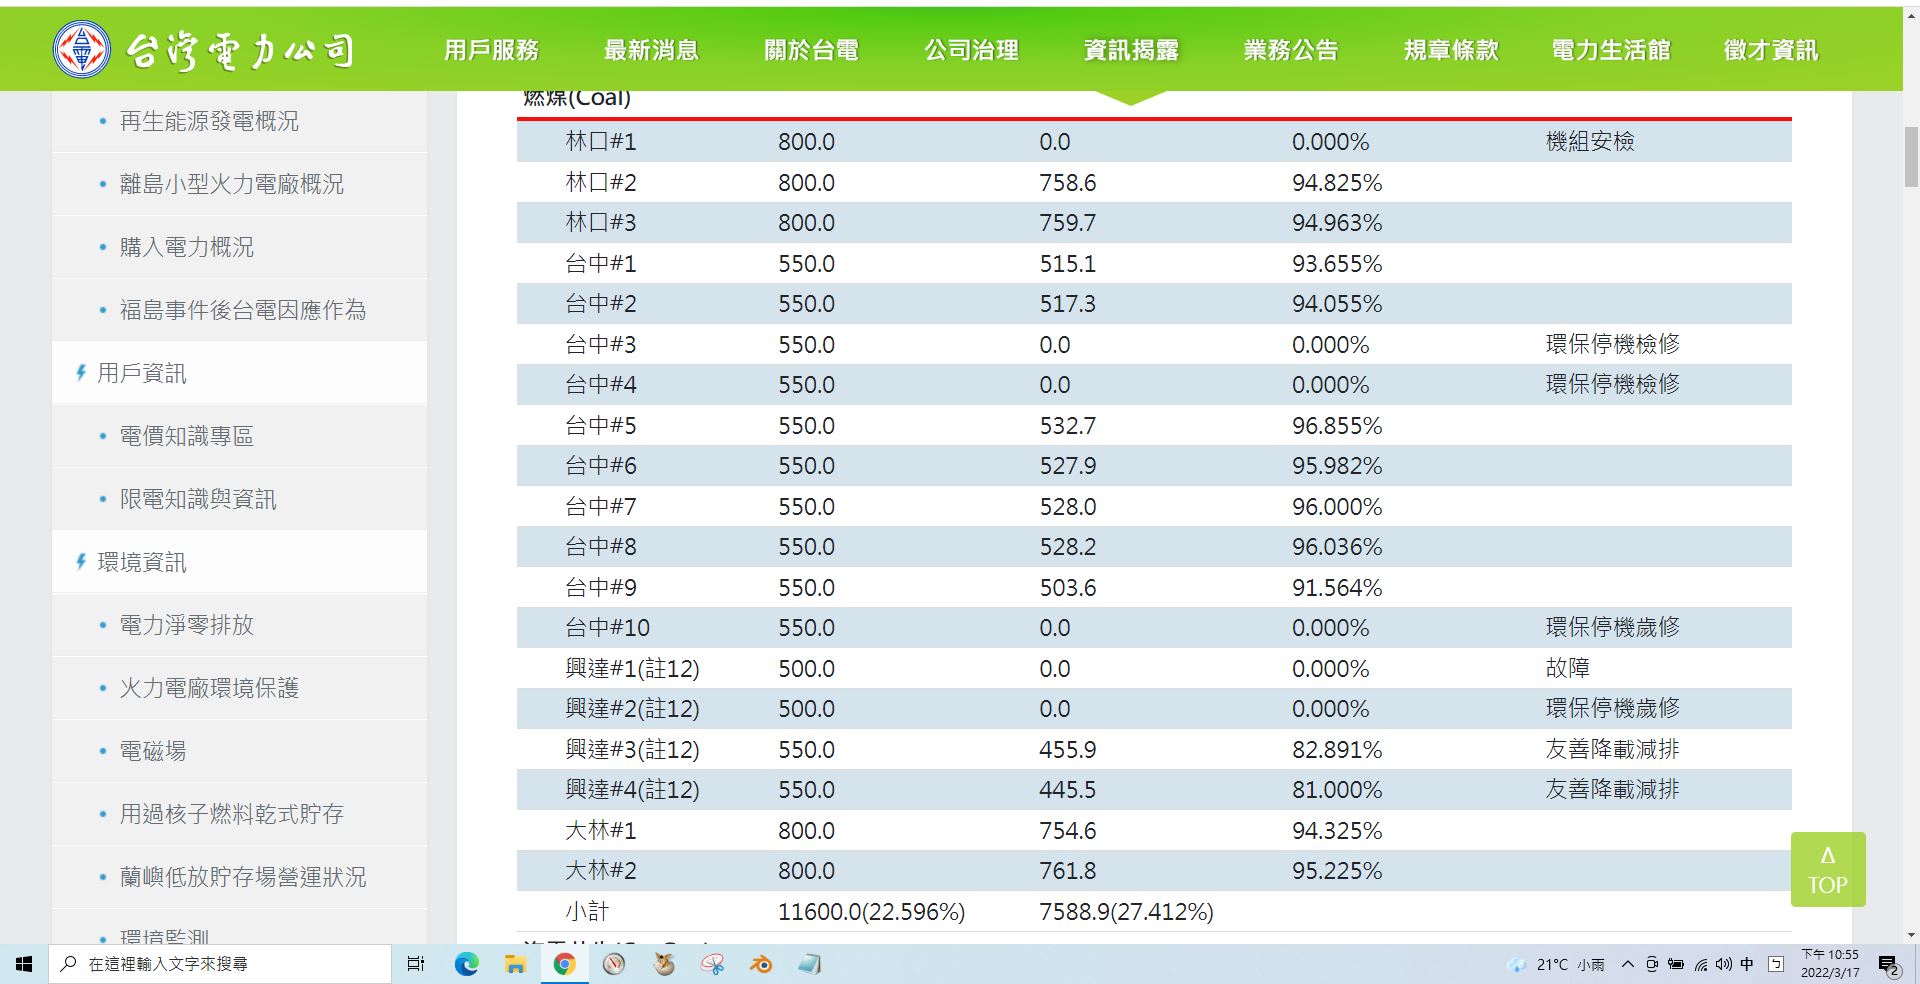Go to 購入電力概況 page
Screen dimensions: 1920x984
pos(186,247)
